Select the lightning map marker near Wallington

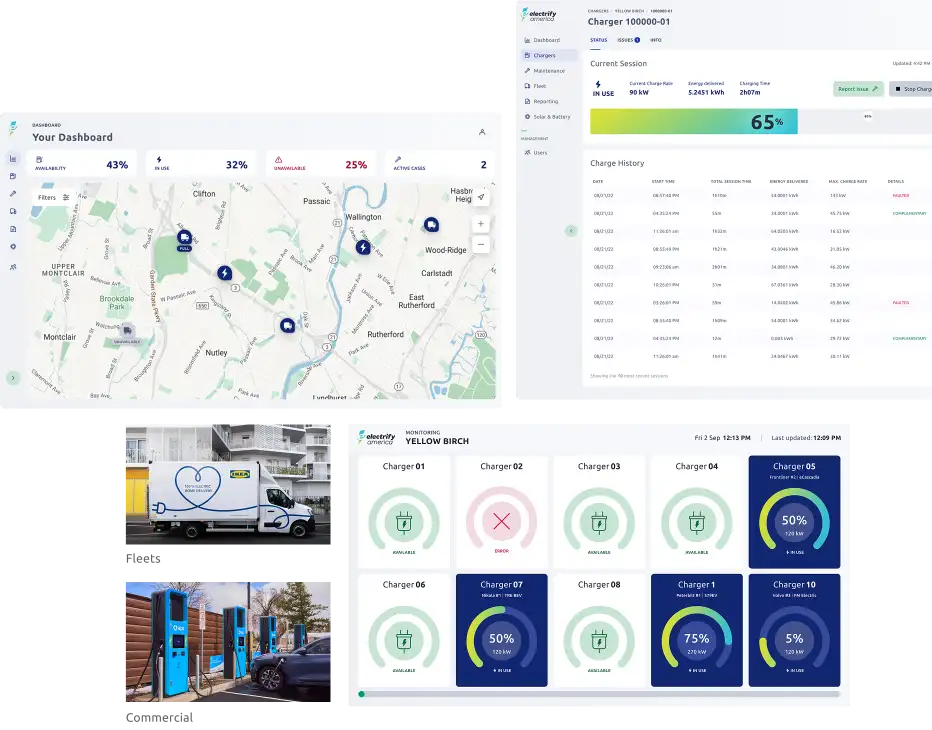point(363,247)
